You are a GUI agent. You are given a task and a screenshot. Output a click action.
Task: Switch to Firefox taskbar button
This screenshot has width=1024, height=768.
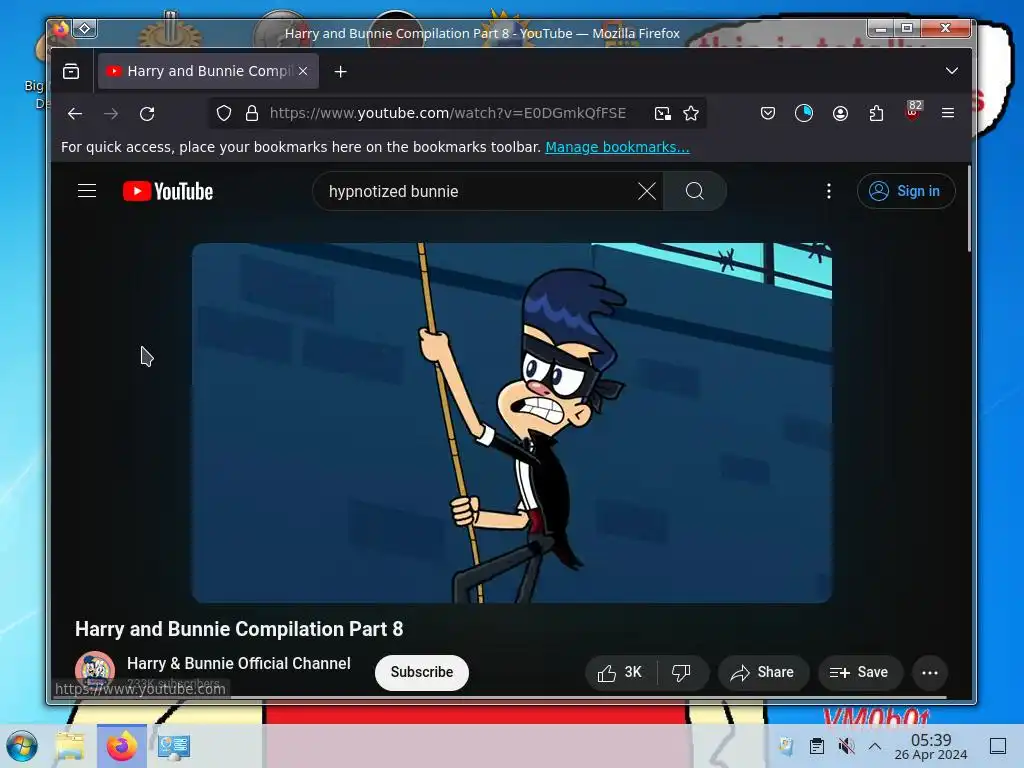(121, 746)
